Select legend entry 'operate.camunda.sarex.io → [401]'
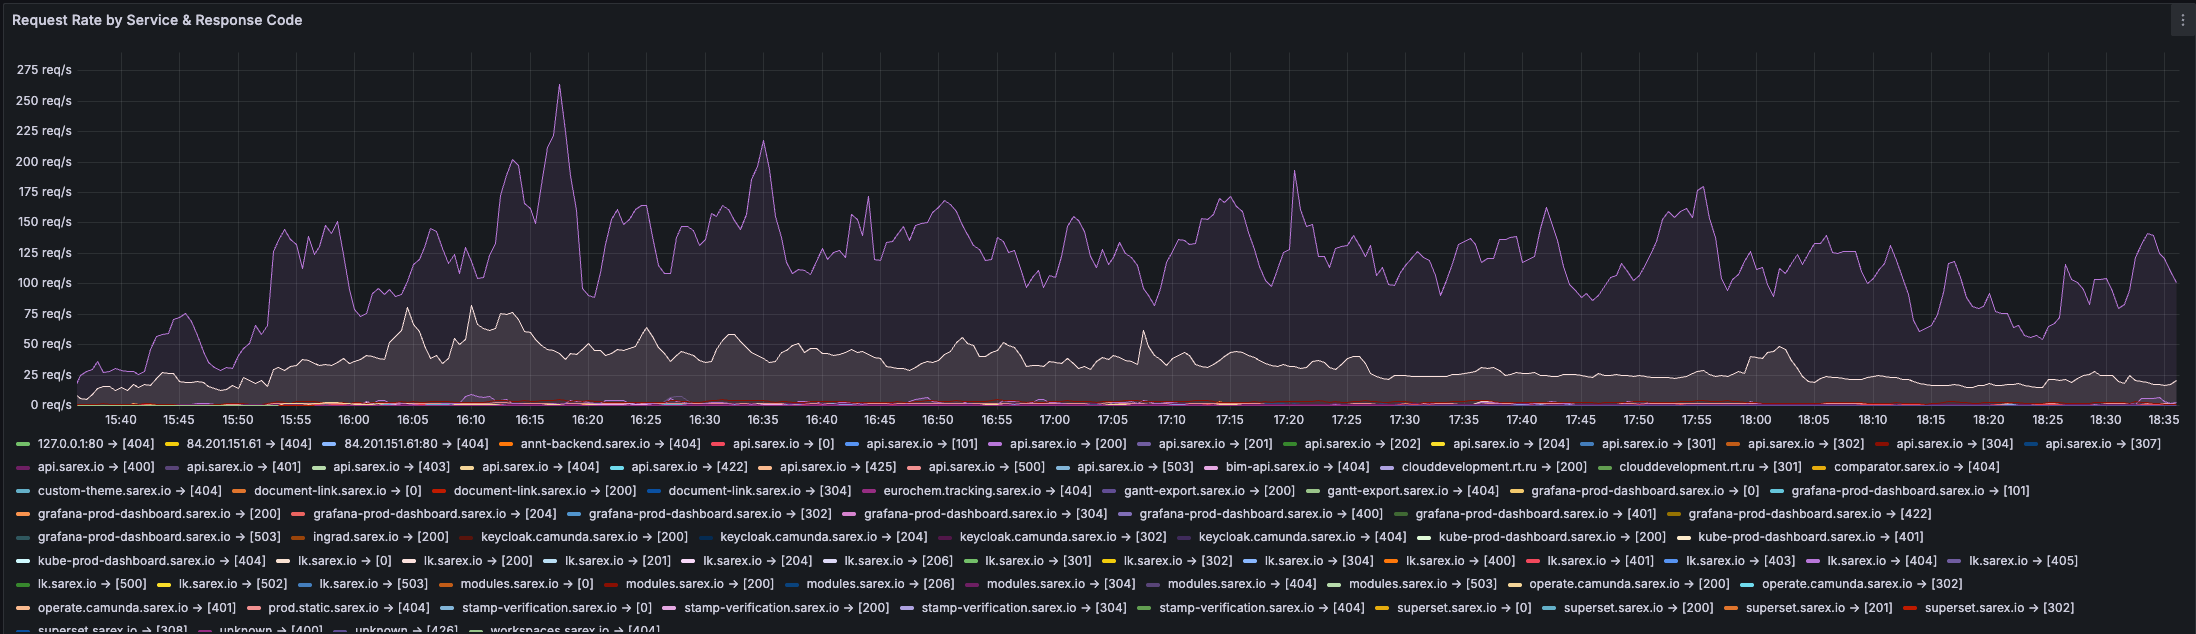This screenshot has width=2196, height=634. tap(137, 608)
